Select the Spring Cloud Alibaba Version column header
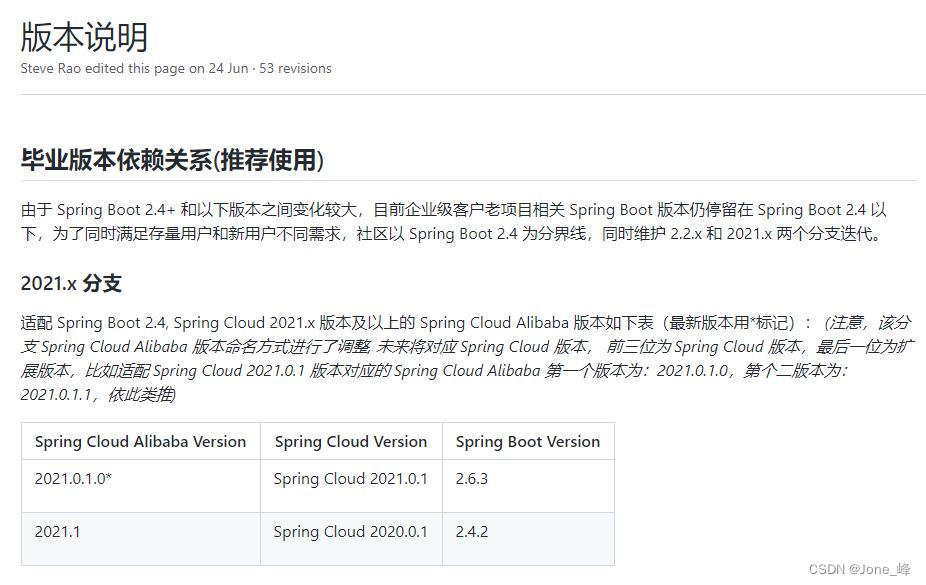The width and height of the screenshot is (926, 585). 141,442
